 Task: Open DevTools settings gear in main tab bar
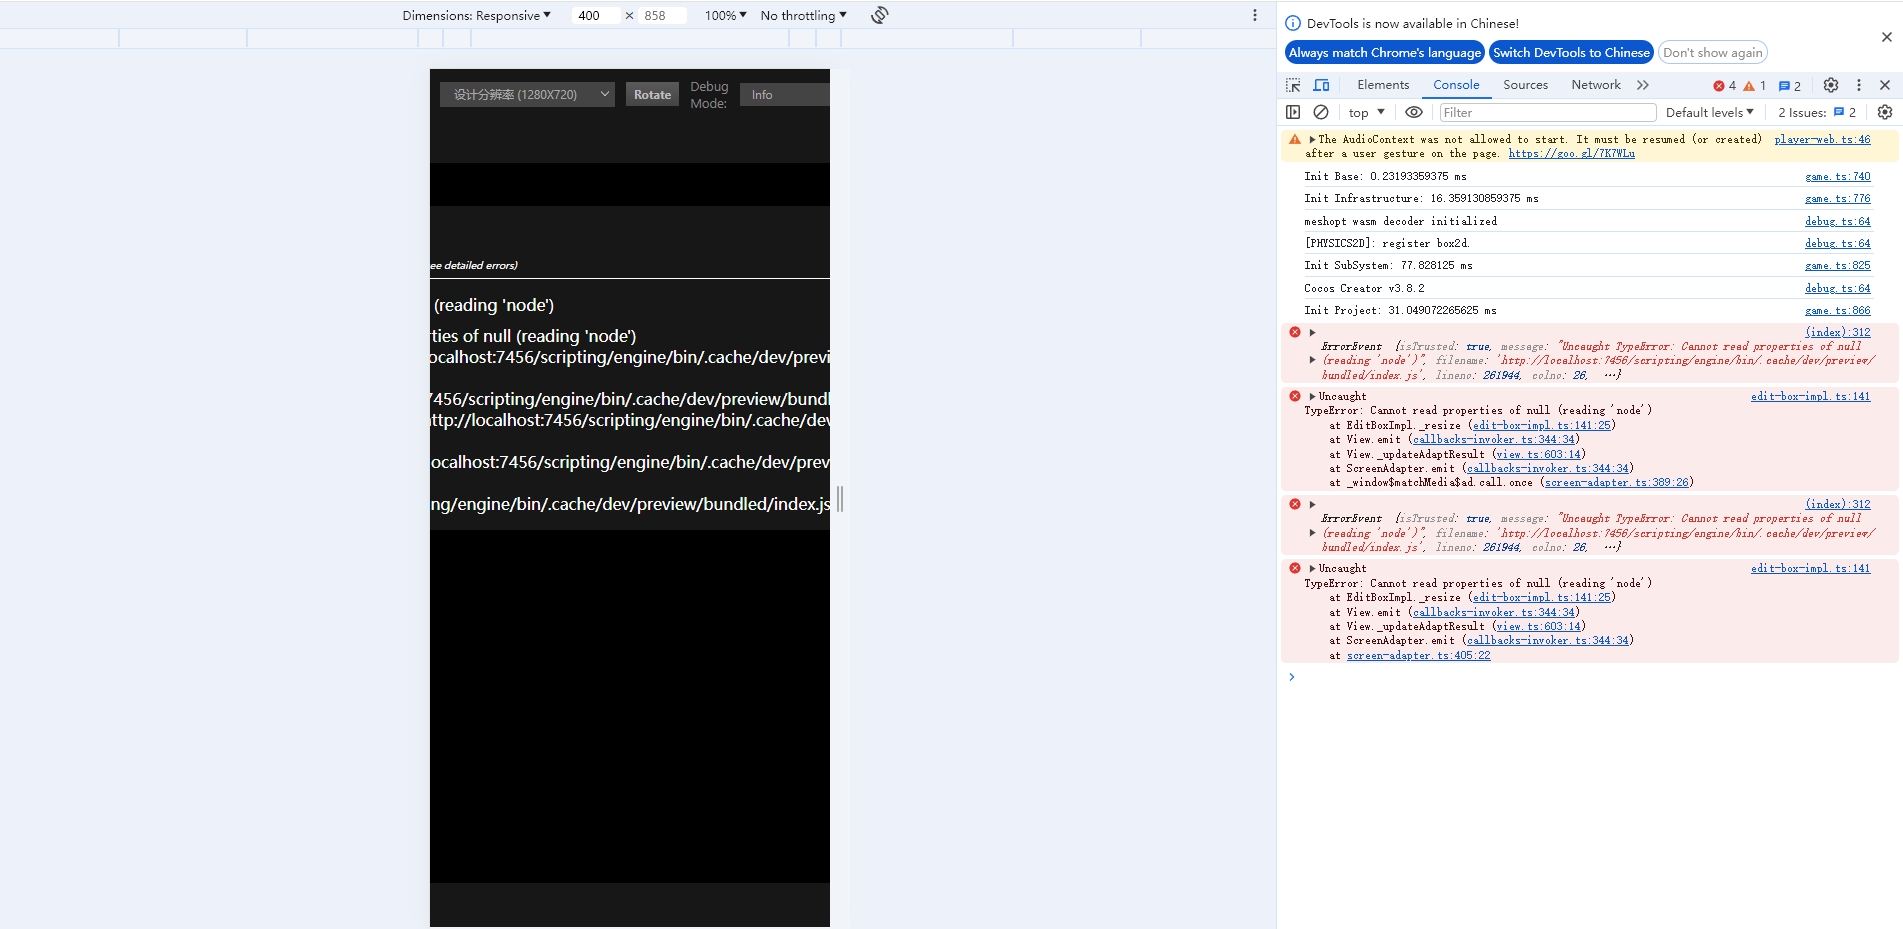coord(1831,85)
